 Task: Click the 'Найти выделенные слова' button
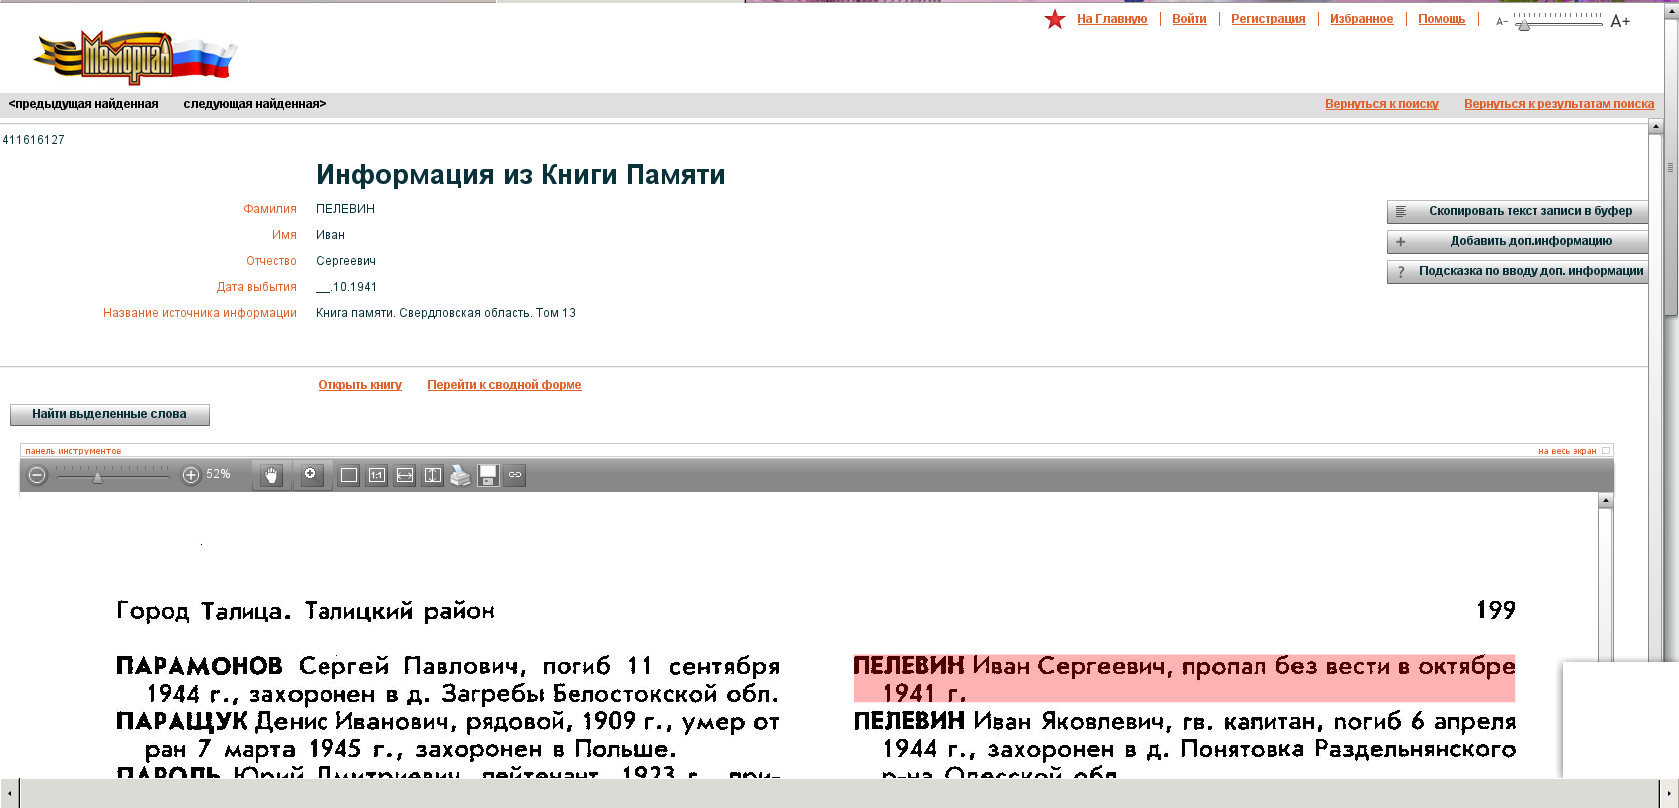pos(109,414)
